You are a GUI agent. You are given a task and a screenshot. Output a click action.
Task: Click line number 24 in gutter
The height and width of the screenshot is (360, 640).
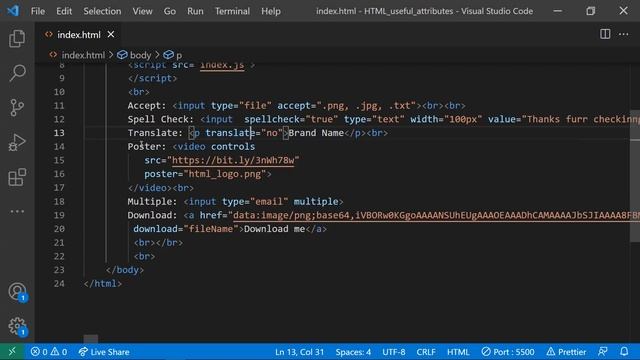[x=59, y=284]
